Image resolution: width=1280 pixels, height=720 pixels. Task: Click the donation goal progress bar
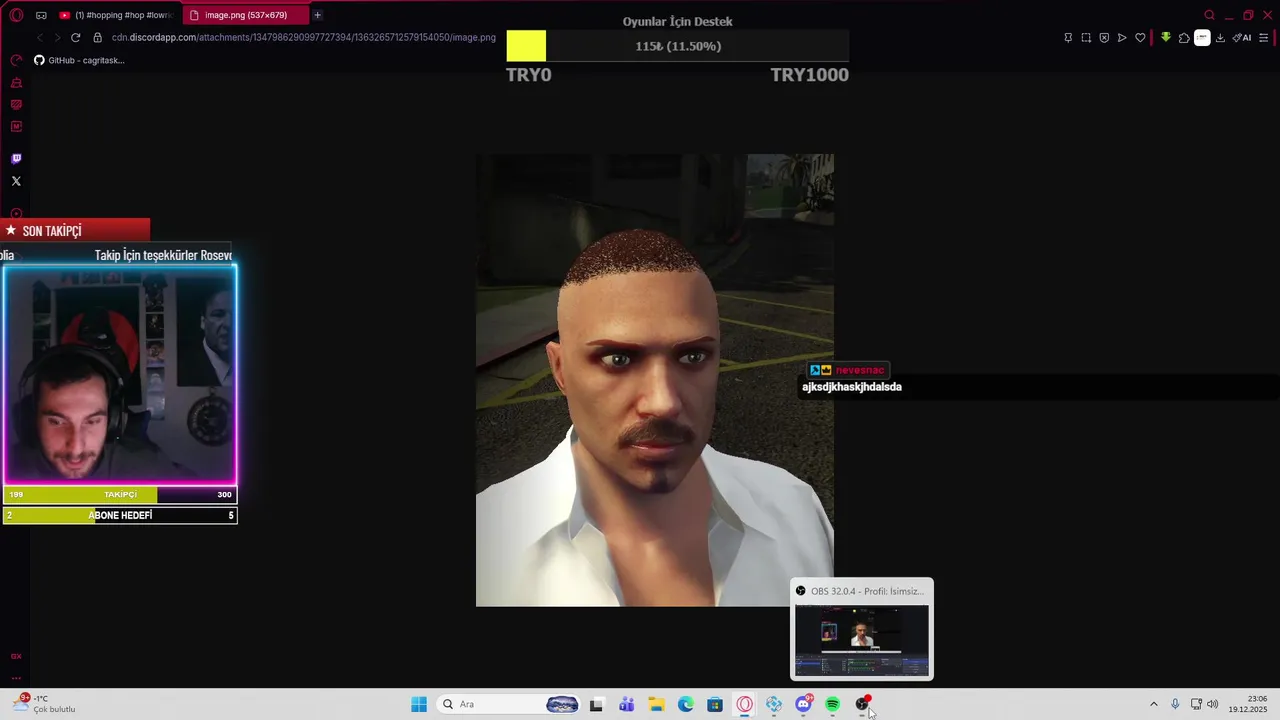pos(678,46)
